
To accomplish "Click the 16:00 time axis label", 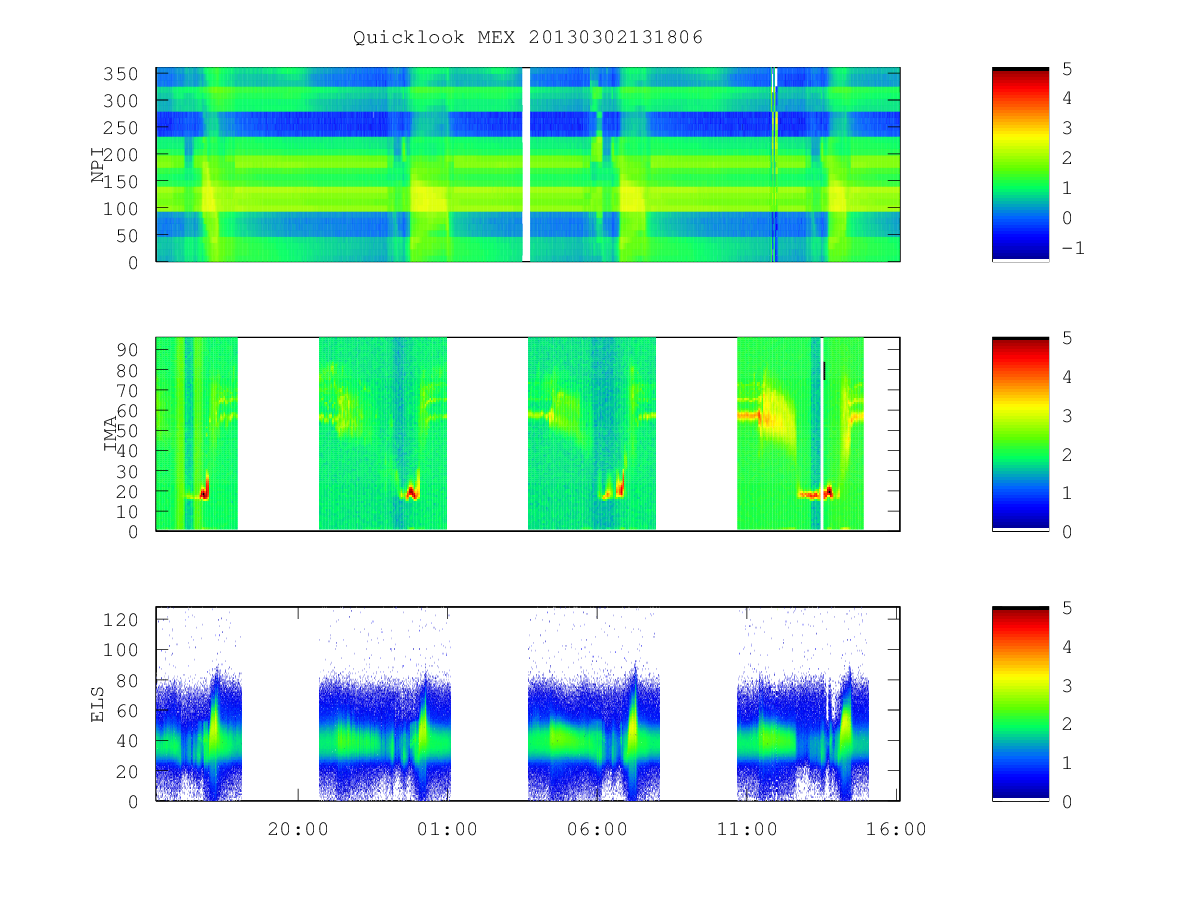I will 896,829.
